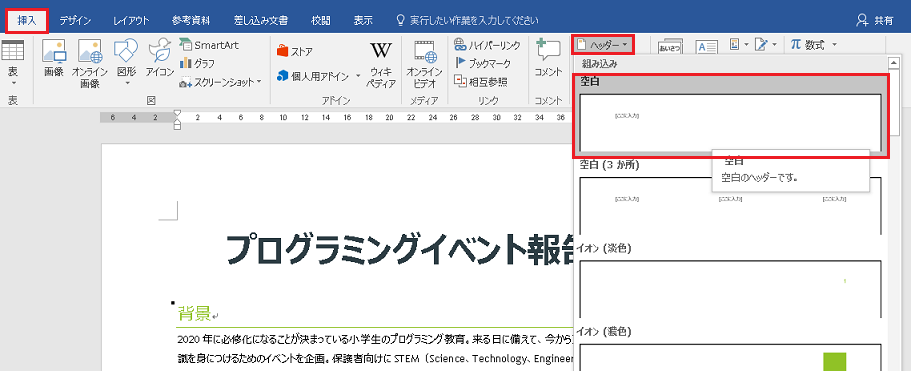Switch to the 差し込み文書 tab
The height and width of the screenshot is (371, 911).
pos(261,20)
